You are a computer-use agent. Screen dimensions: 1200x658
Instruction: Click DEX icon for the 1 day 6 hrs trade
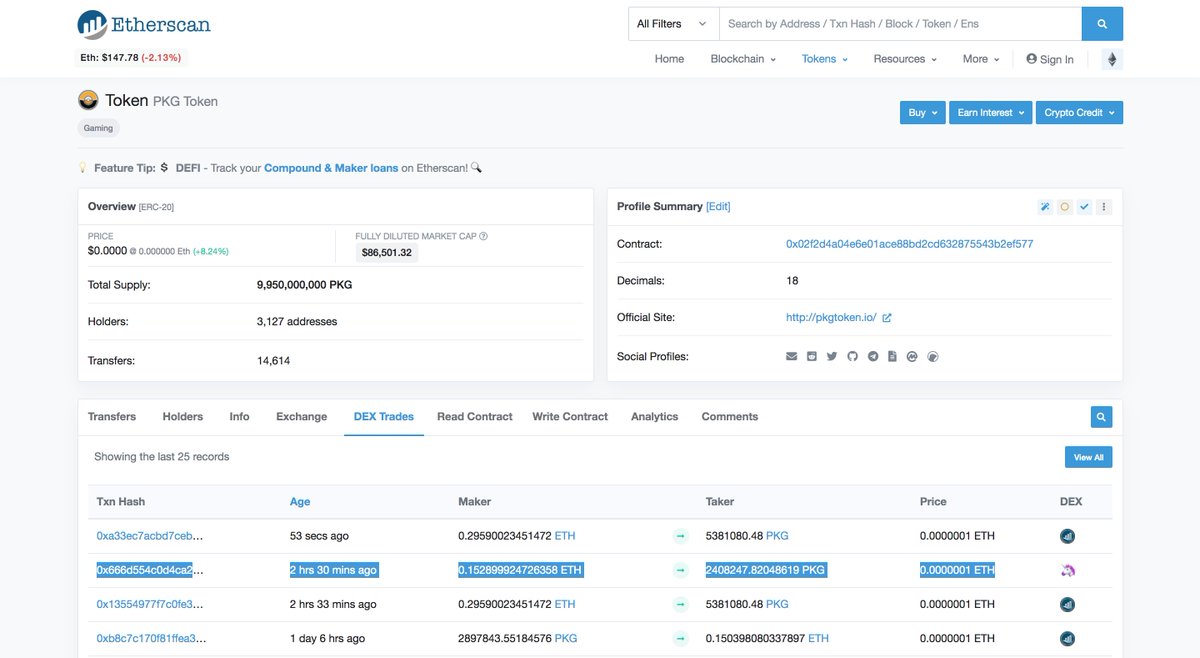coord(1067,638)
